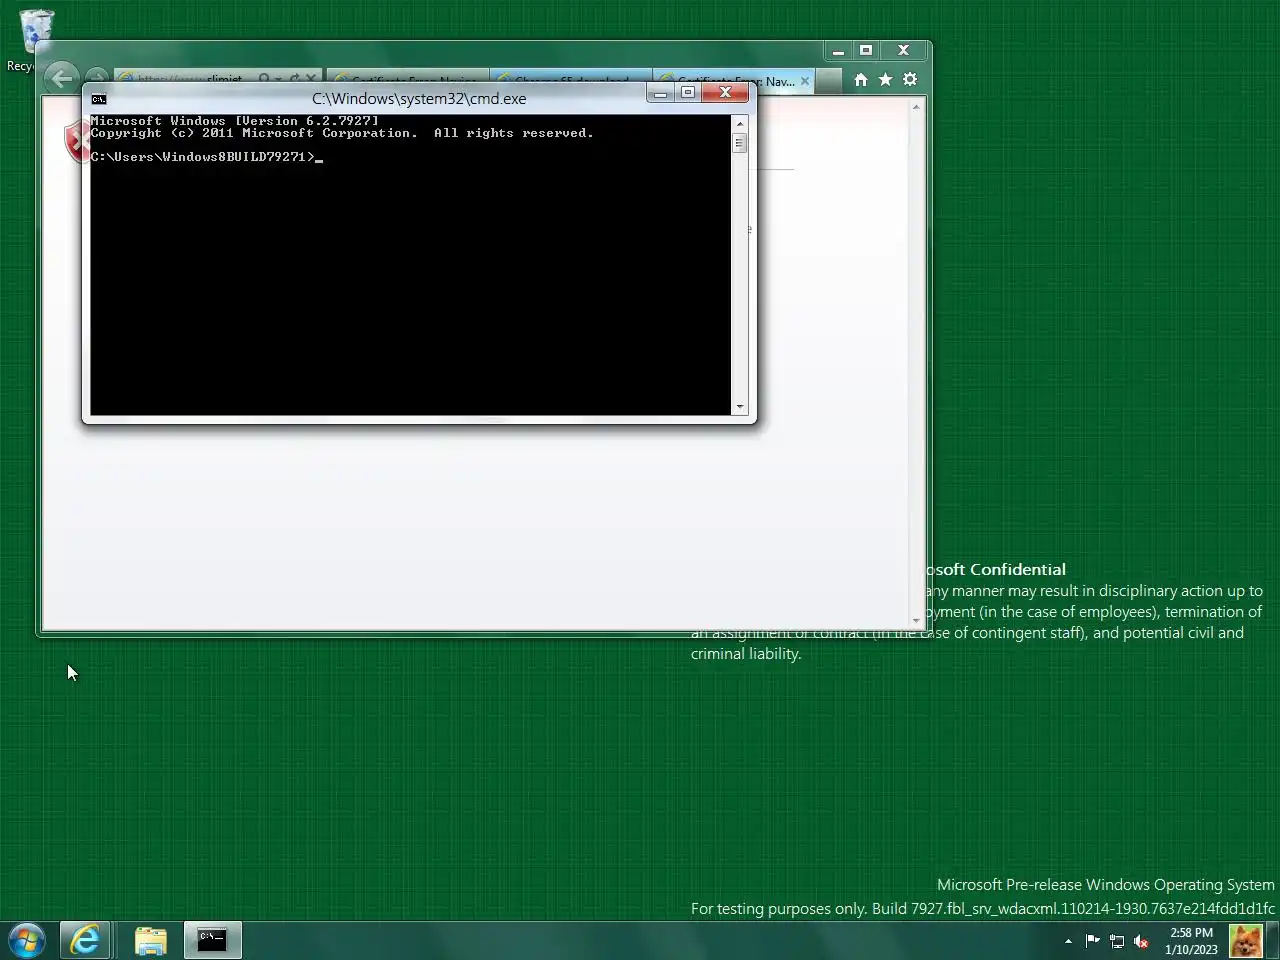The image size is (1280, 960).
Task: Minimize the Internet Explorer window
Action: (838, 50)
